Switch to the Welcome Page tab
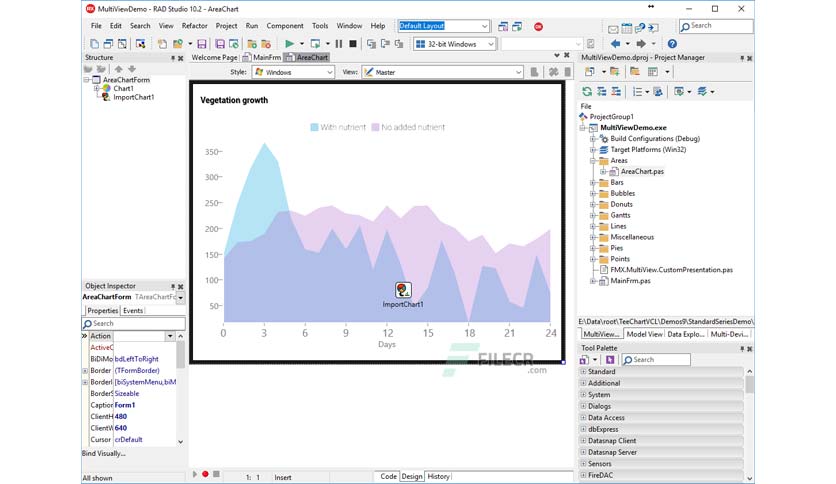This screenshot has height=484, width=836. coord(214,57)
